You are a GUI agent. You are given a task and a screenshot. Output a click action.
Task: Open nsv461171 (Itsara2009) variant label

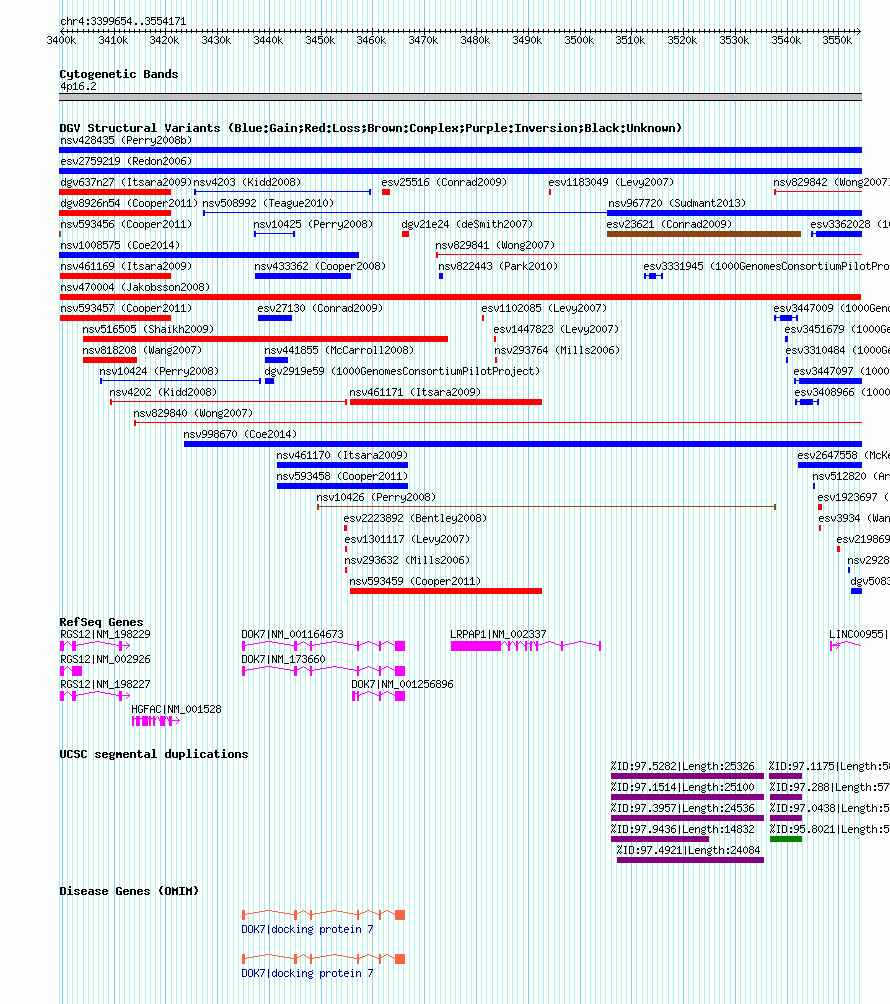(415, 393)
